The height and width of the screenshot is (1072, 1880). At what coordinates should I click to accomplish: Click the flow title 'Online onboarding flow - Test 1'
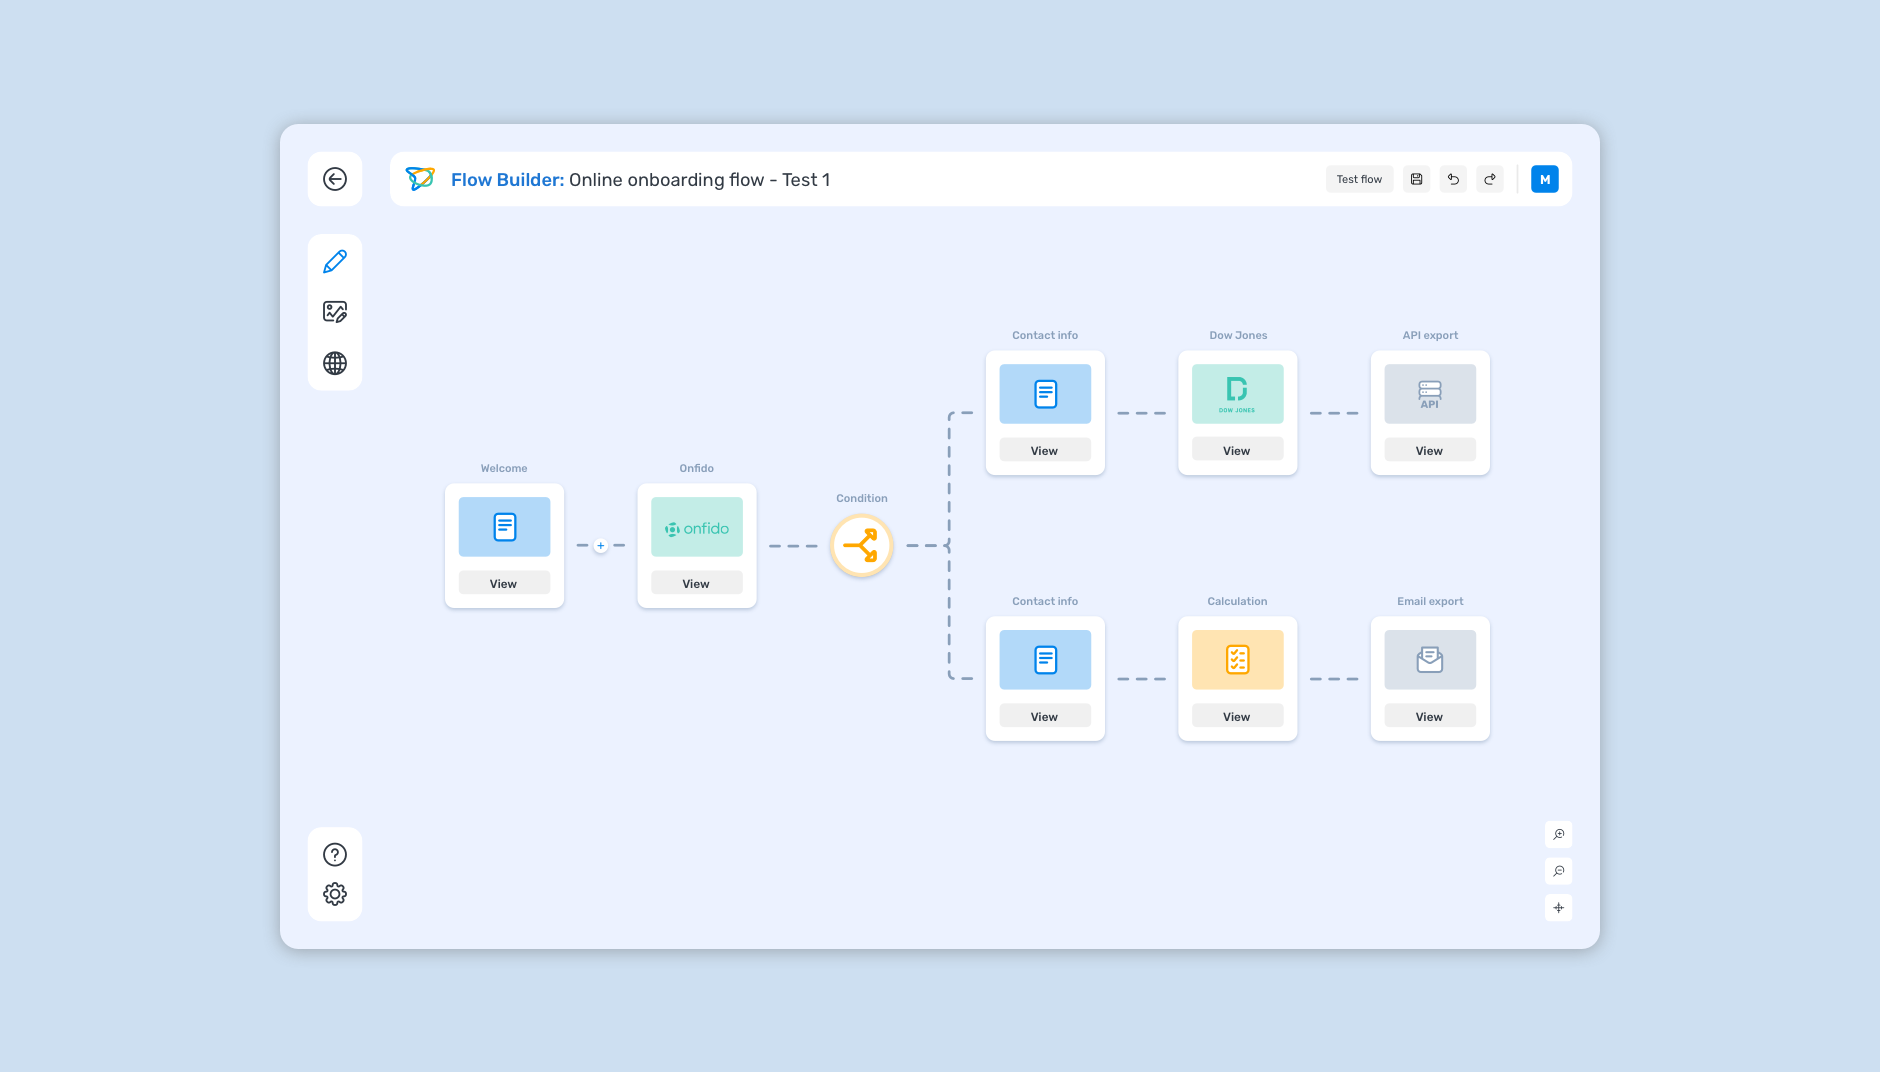(699, 180)
